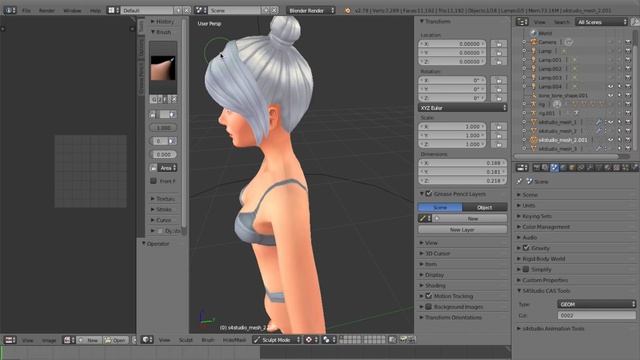
Task: Click the outliner editor type icon
Action: click(522, 22)
